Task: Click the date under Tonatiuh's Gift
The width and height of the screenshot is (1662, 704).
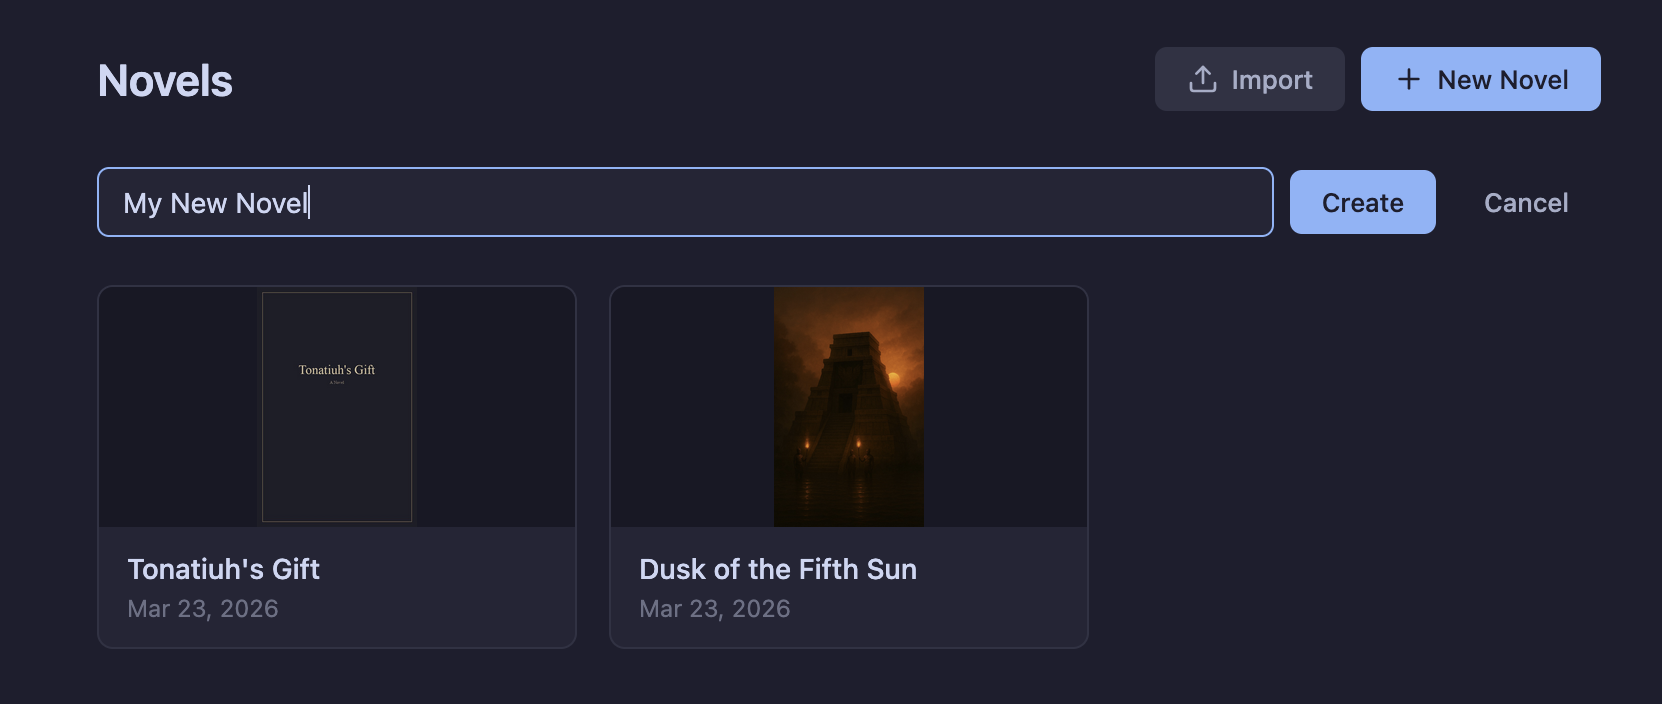Action: point(203,609)
